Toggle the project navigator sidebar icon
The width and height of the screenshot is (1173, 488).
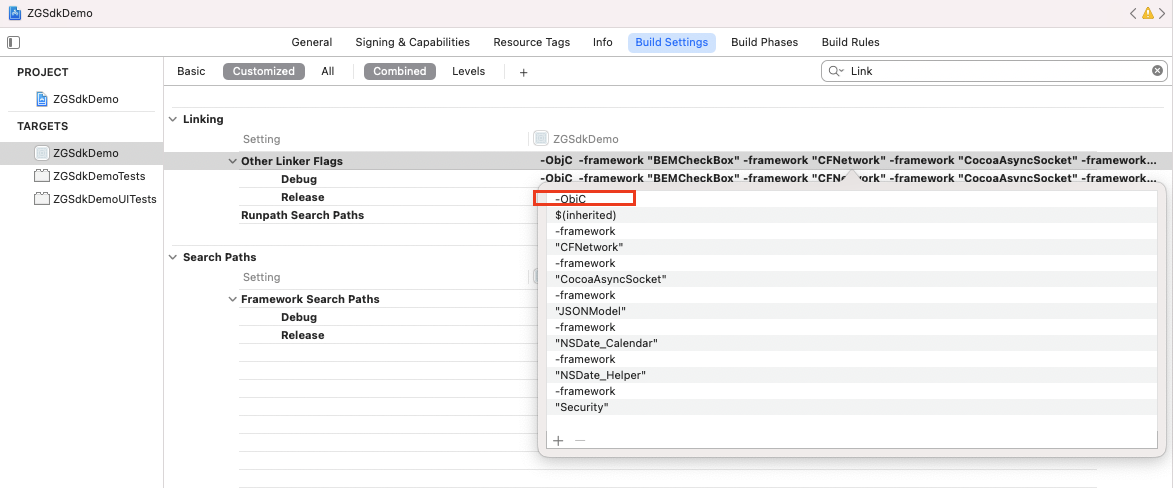pos(13,43)
